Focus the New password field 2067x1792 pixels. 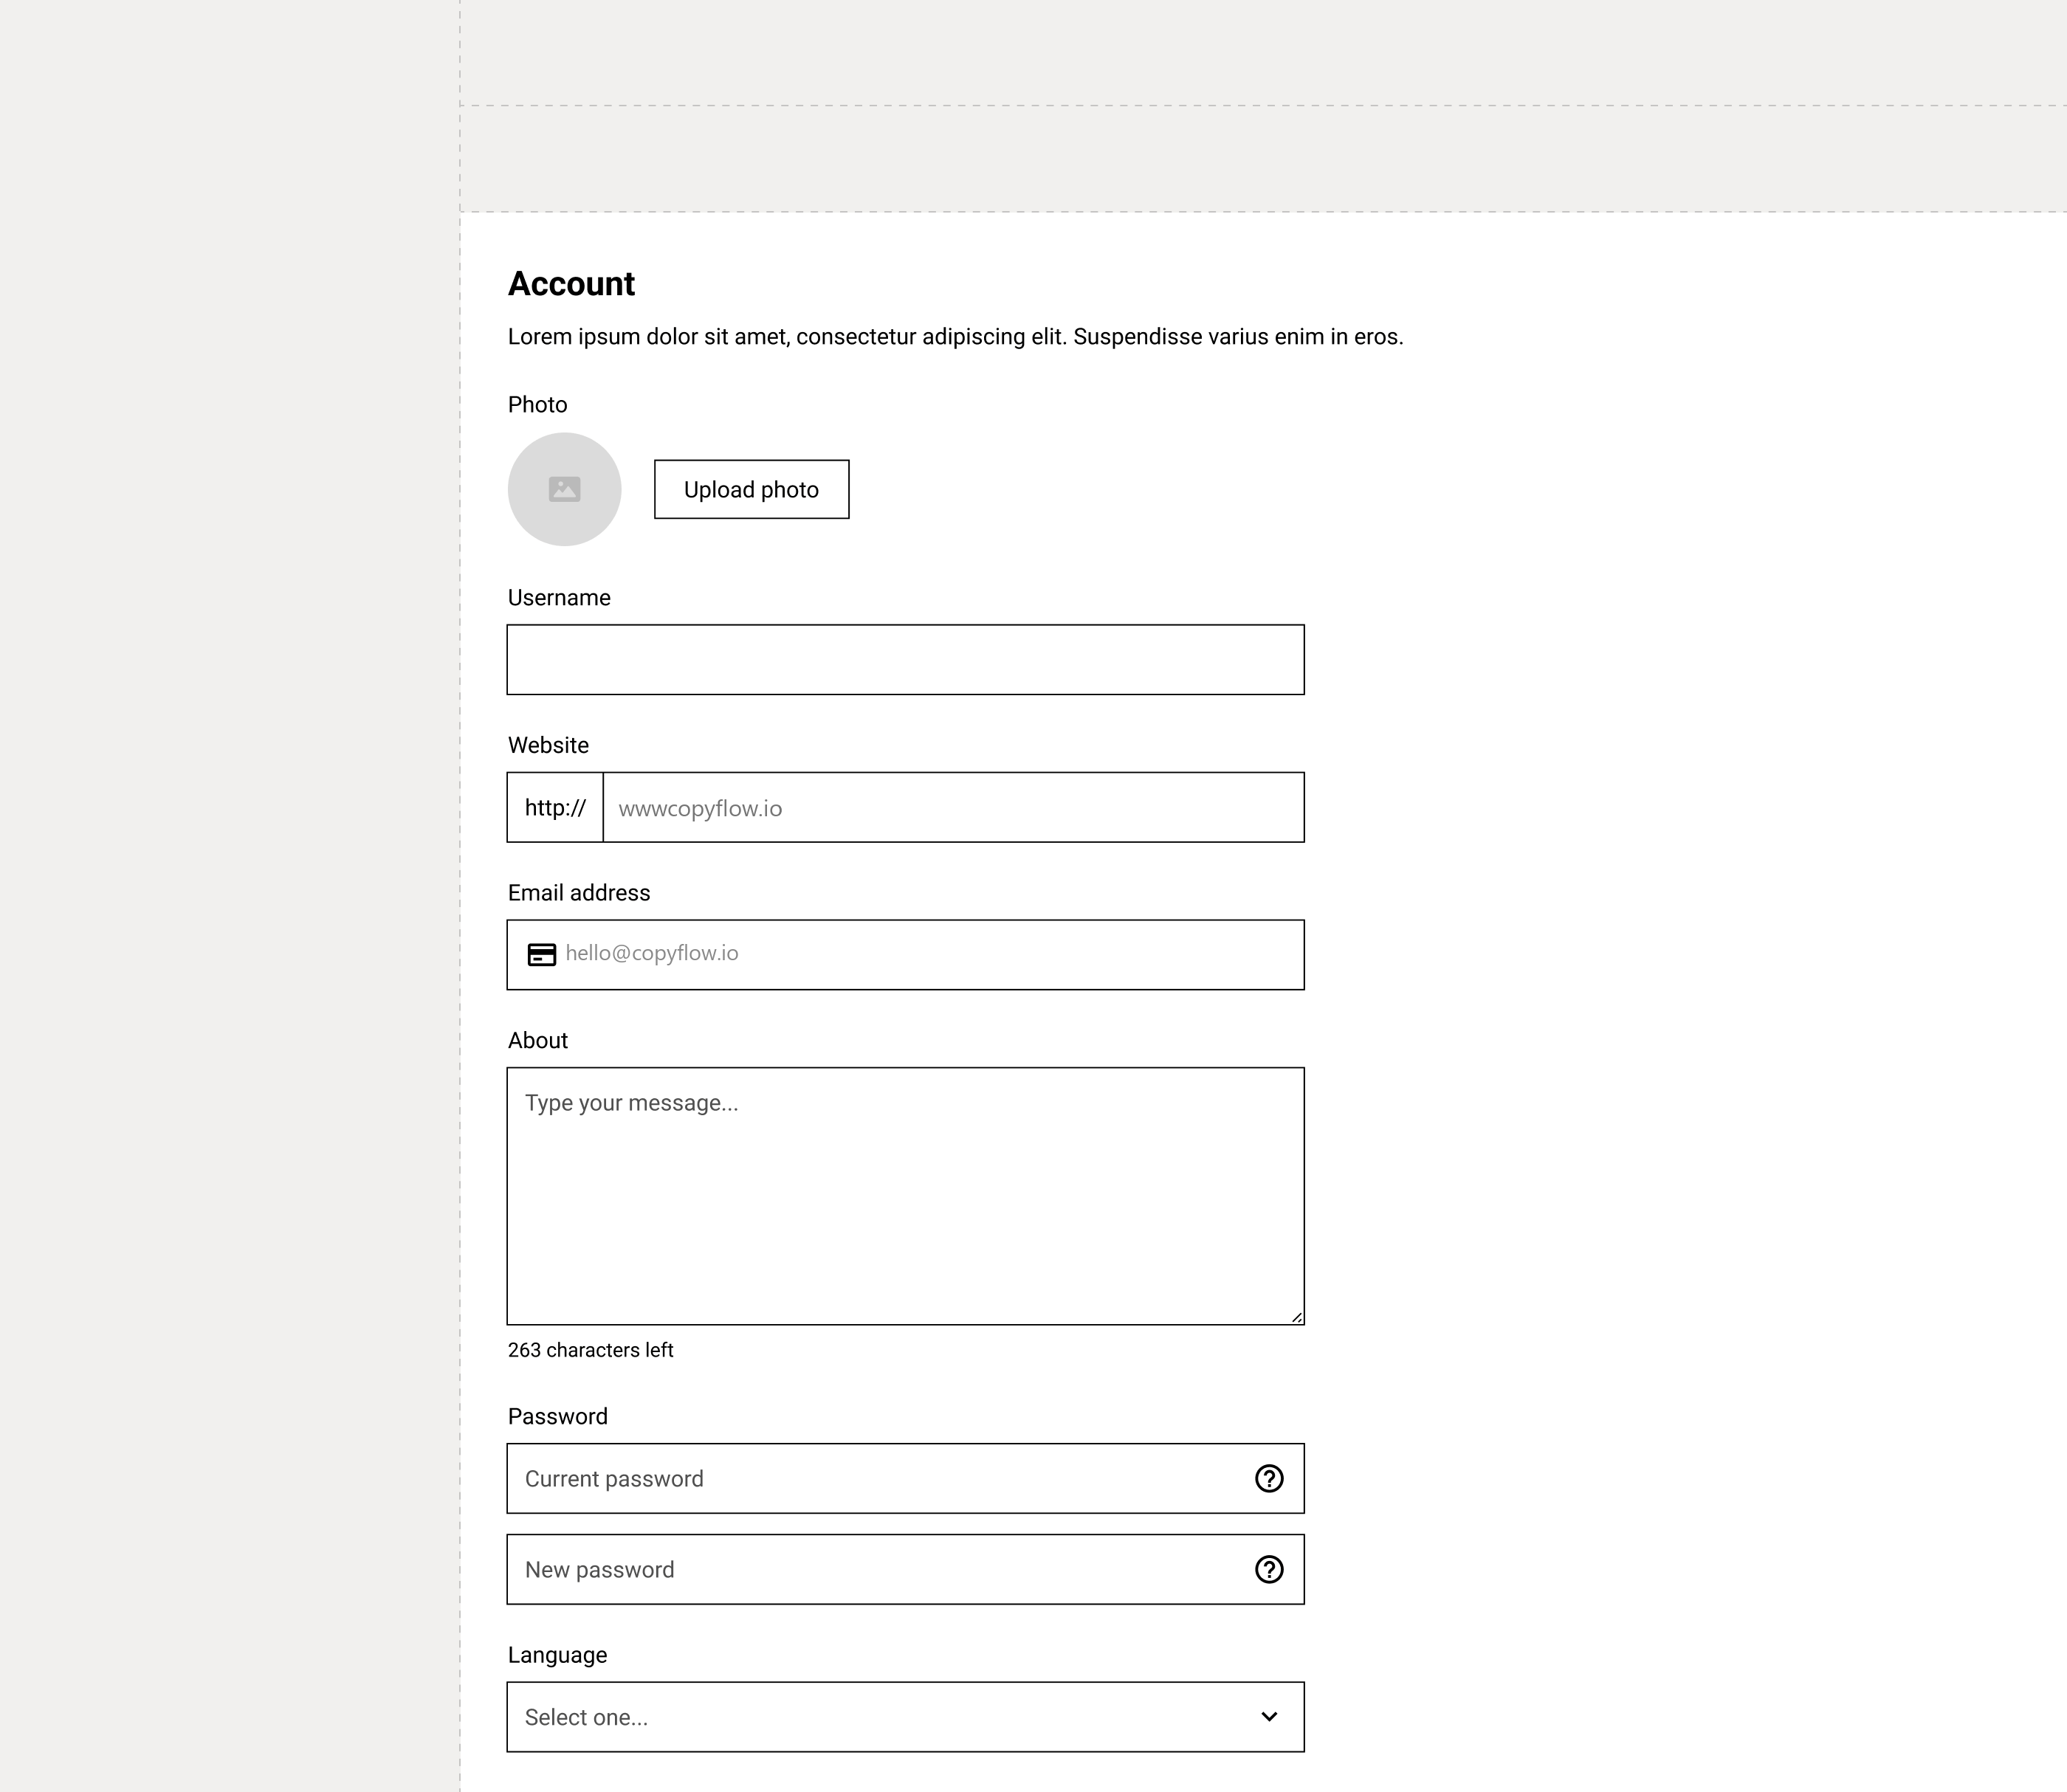click(x=905, y=1569)
